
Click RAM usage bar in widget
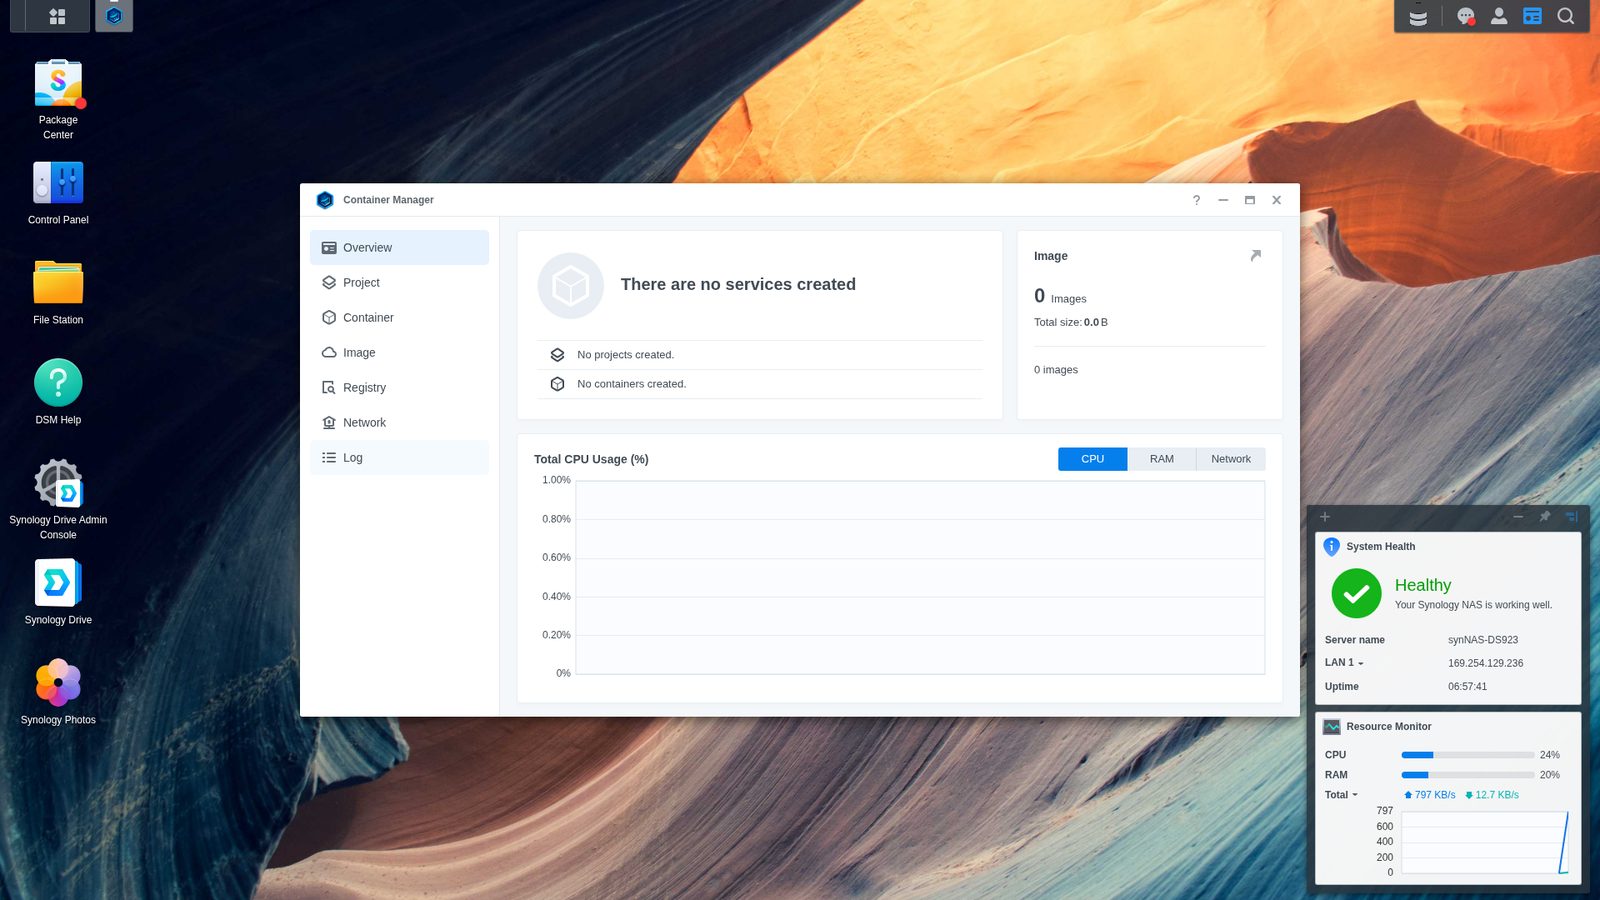click(x=1468, y=775)
